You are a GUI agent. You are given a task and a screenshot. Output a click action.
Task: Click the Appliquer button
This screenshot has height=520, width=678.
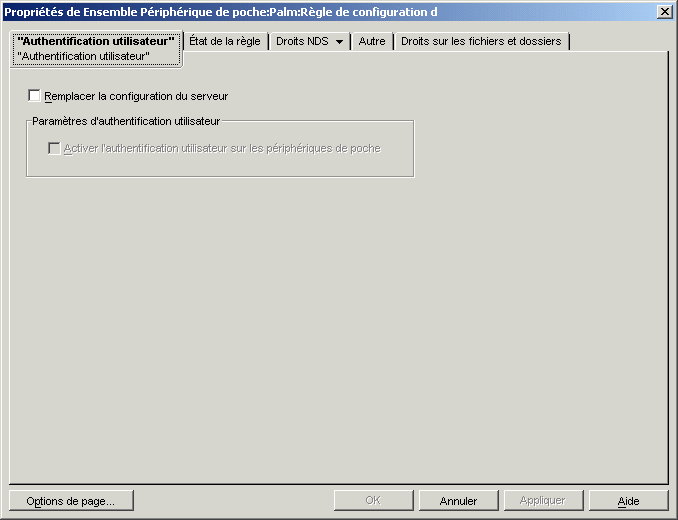(543, 501)
